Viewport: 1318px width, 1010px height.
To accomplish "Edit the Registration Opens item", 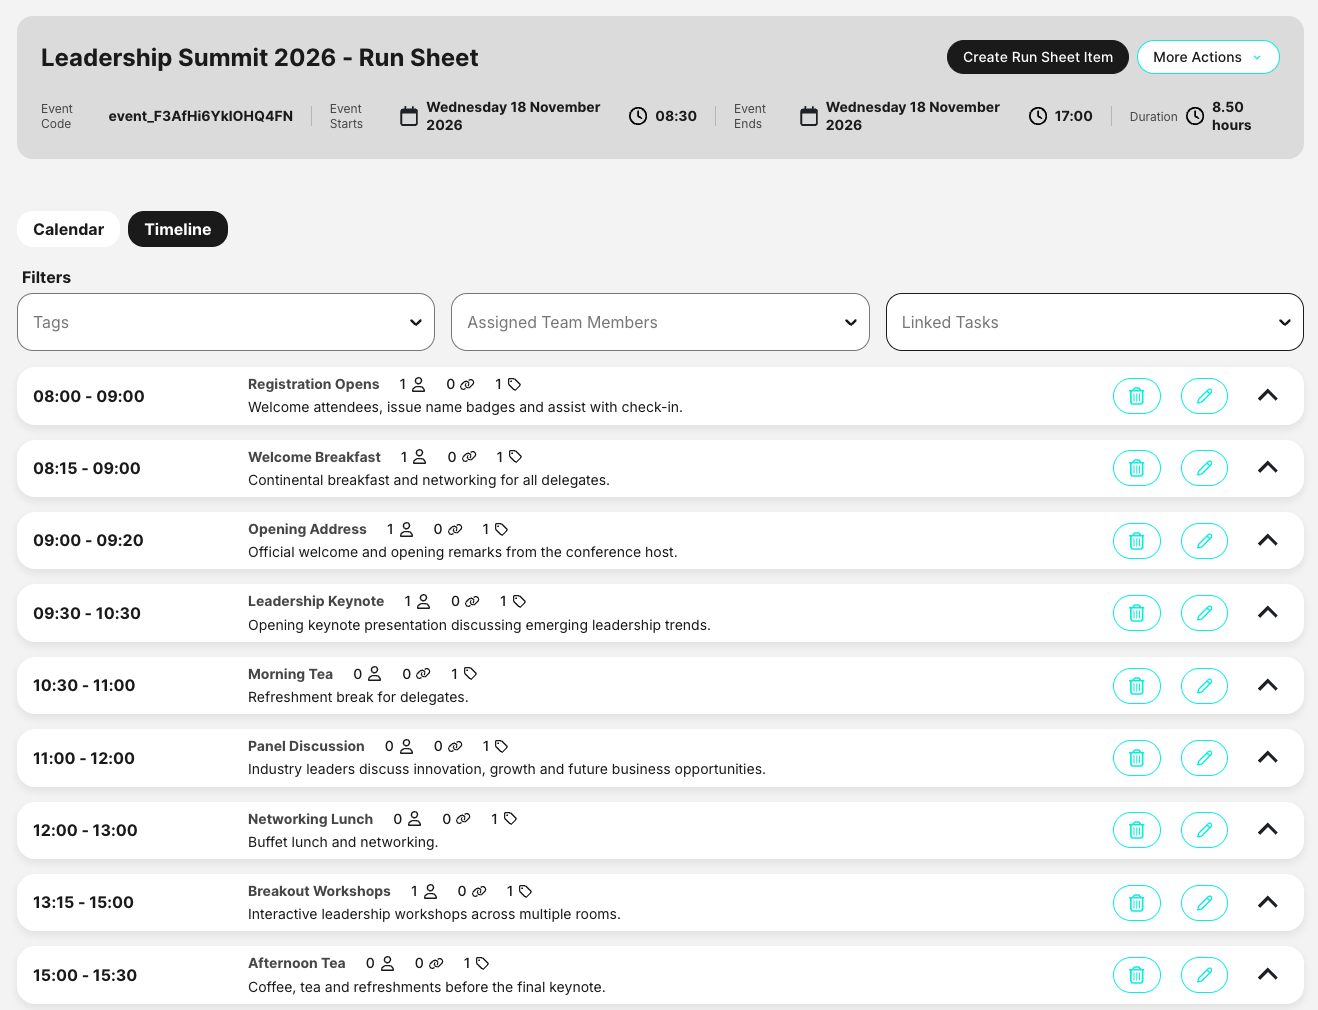I will [1204, 396].
